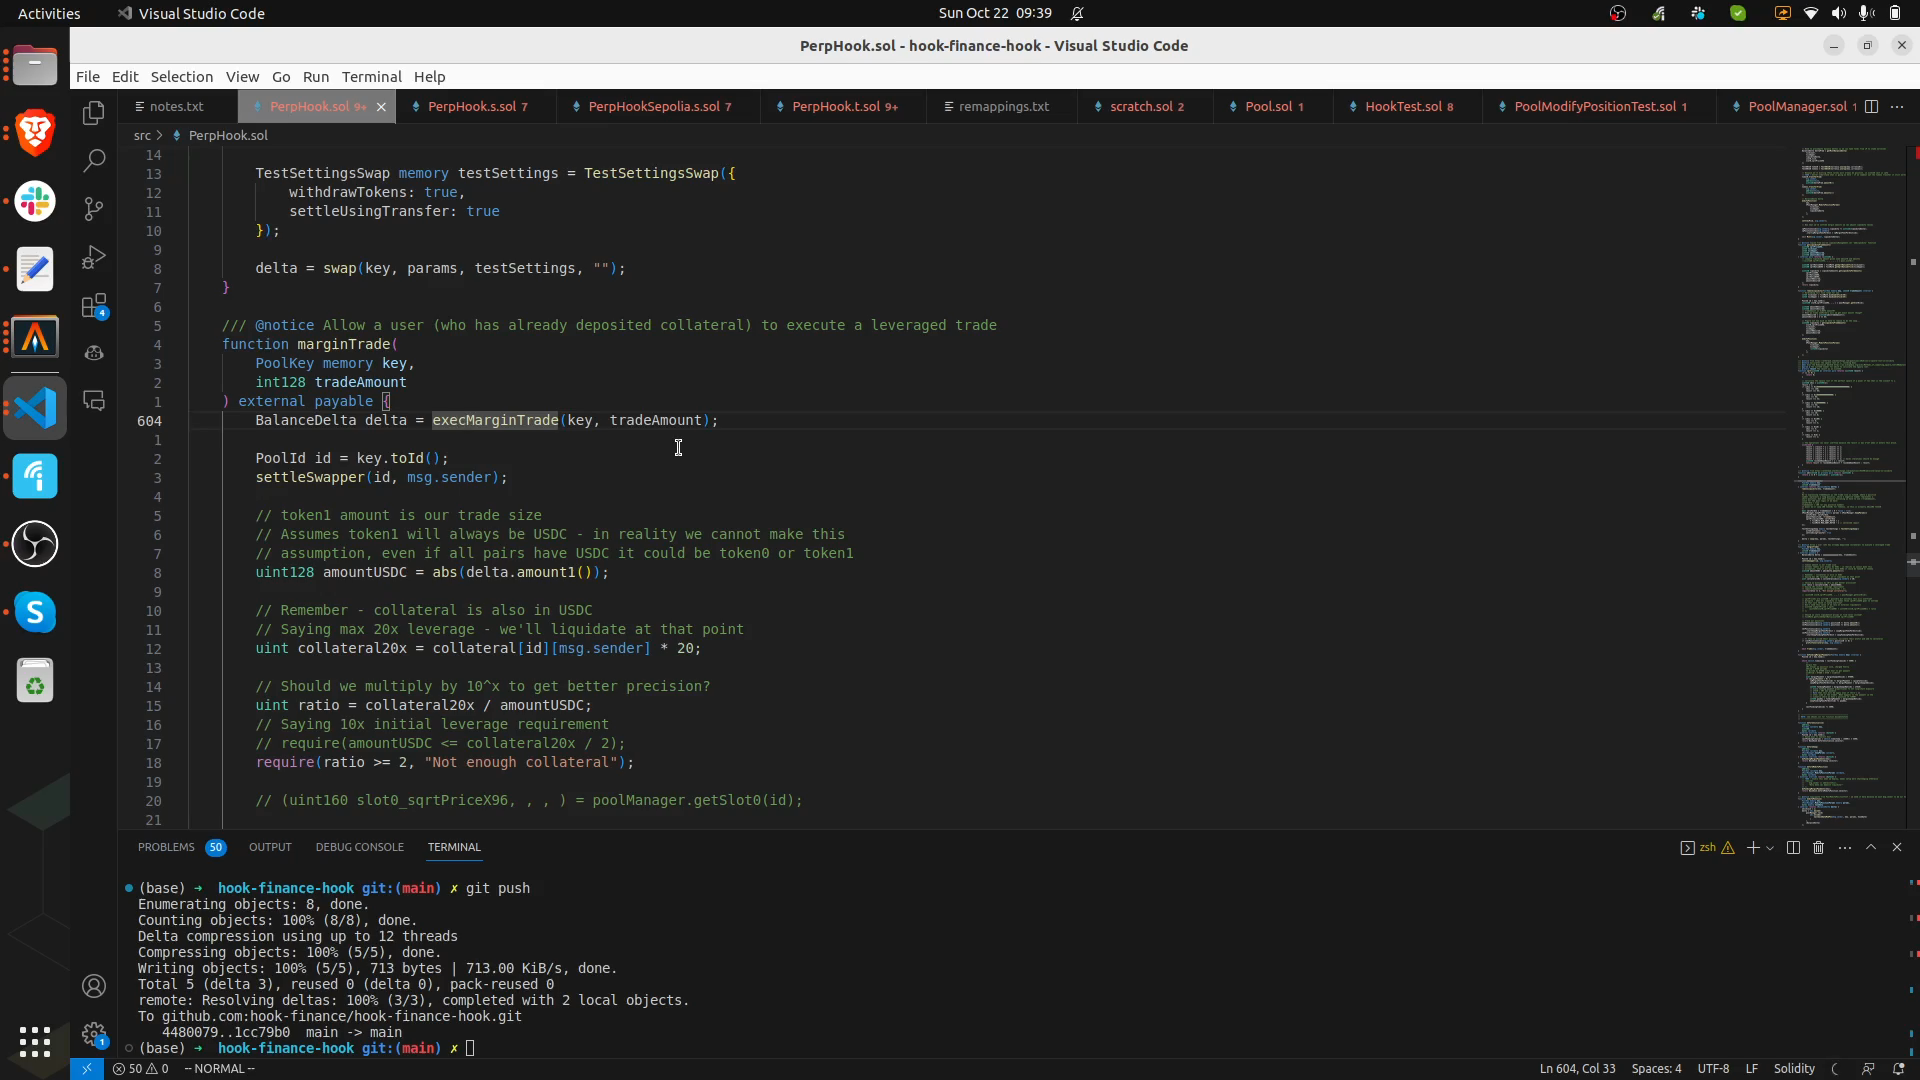Switch to remappings.txt editor tab
1920x1080 pixels.
(x=1003, y=107)
